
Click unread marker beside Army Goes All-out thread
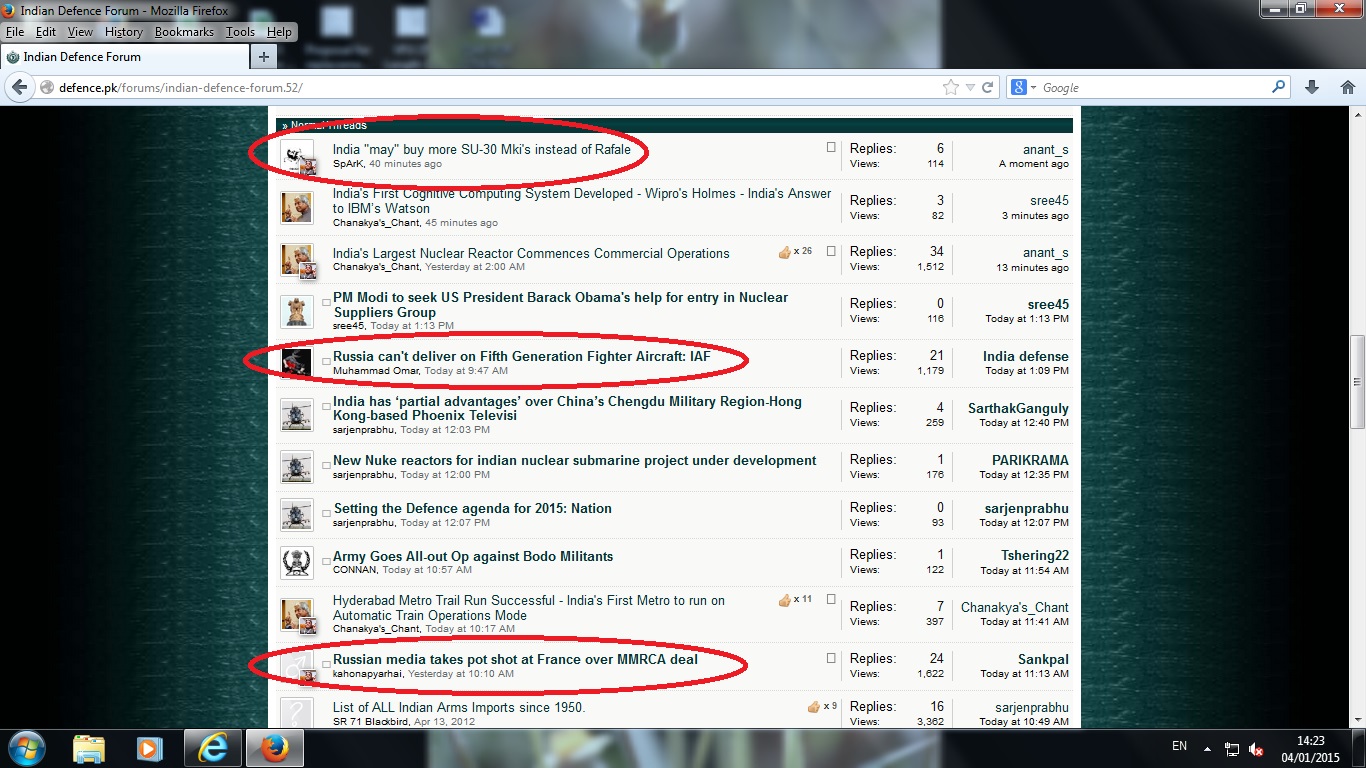coord(326,561)
